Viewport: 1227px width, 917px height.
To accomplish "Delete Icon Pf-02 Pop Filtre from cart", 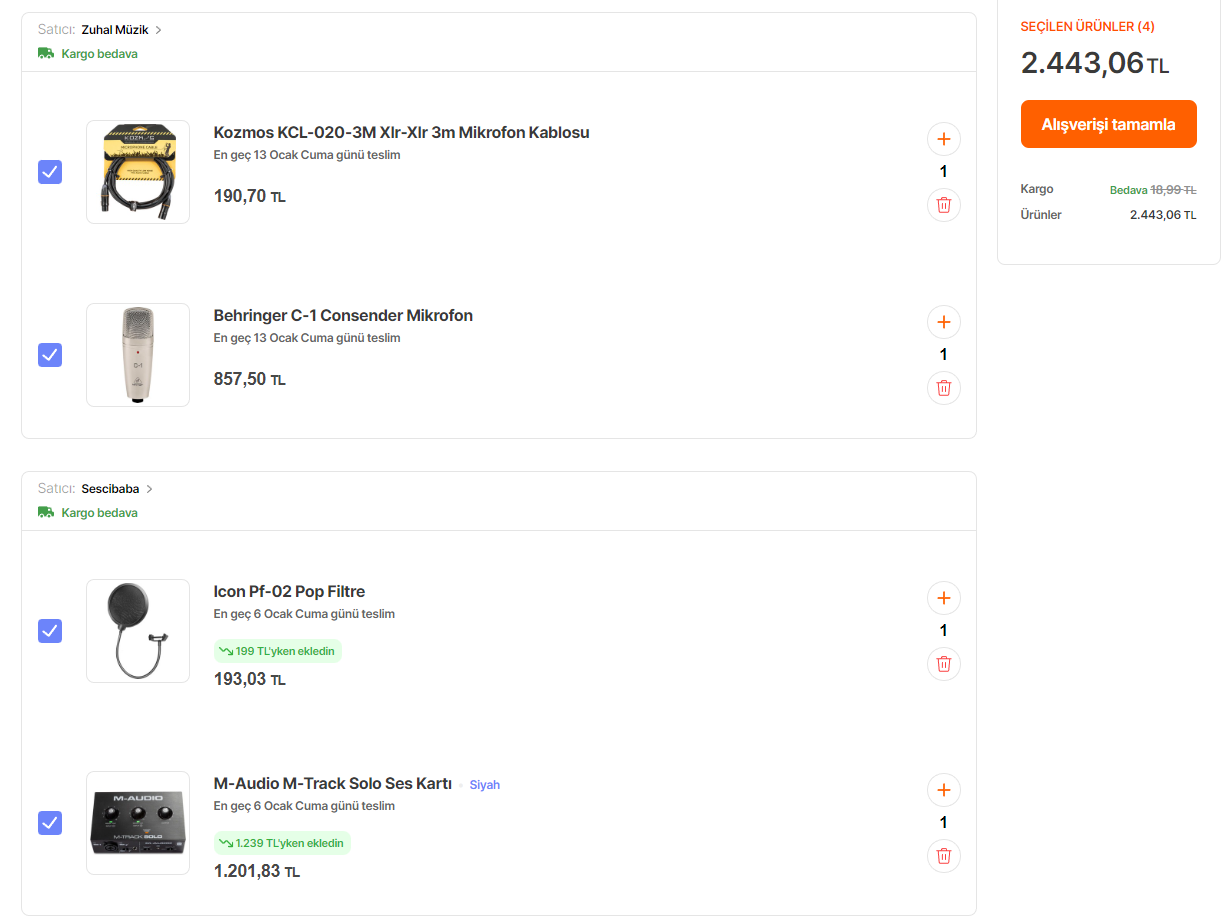I will (x=943, y=664).
